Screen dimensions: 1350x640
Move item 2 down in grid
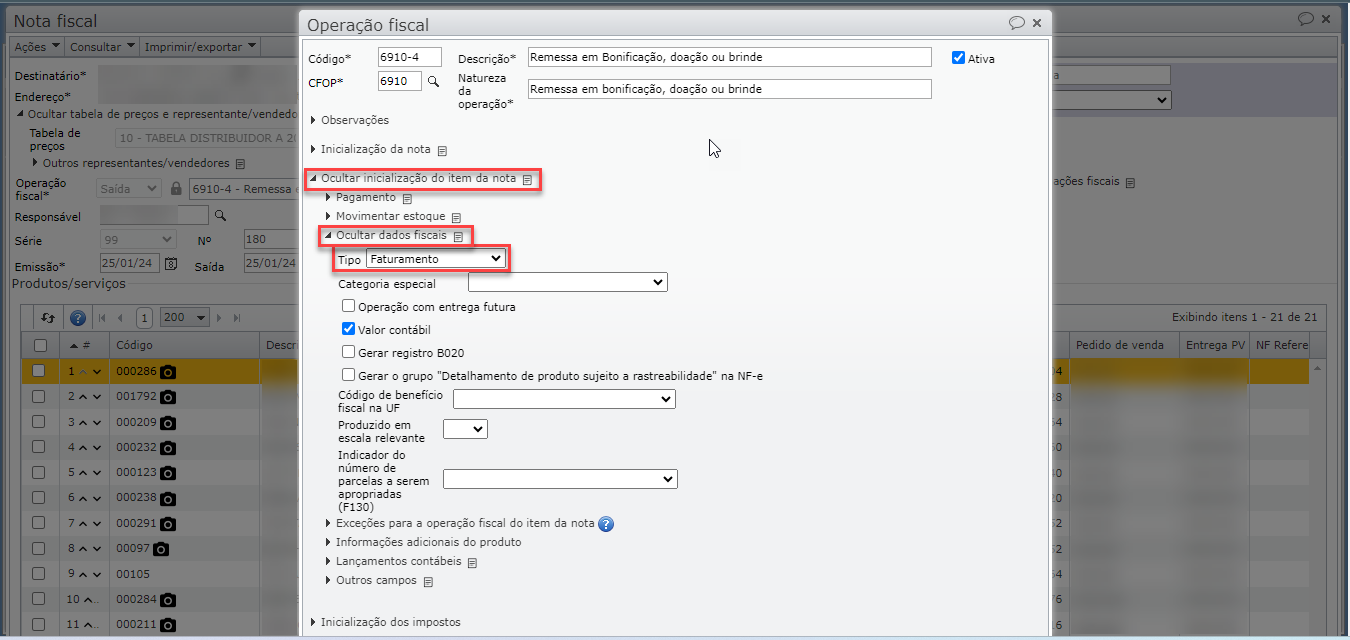click(x=97, y=397)
